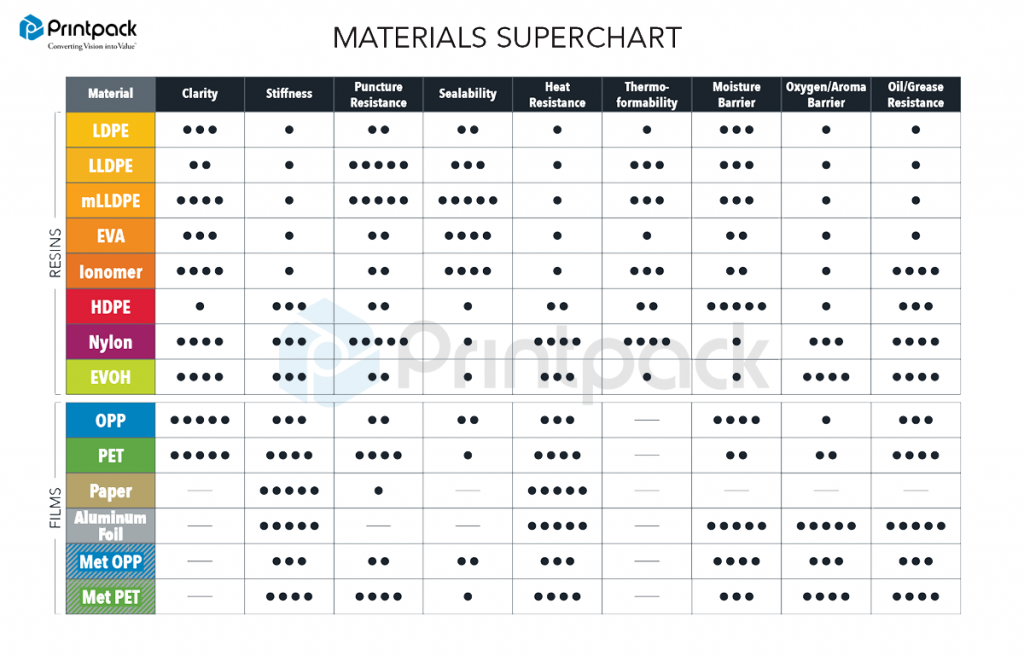Image resolution: width=1024 pixels, height=662 pixels.
Task: Select the Thermo-formability column header
Action: pyautogui.click(x=647, y=94)
